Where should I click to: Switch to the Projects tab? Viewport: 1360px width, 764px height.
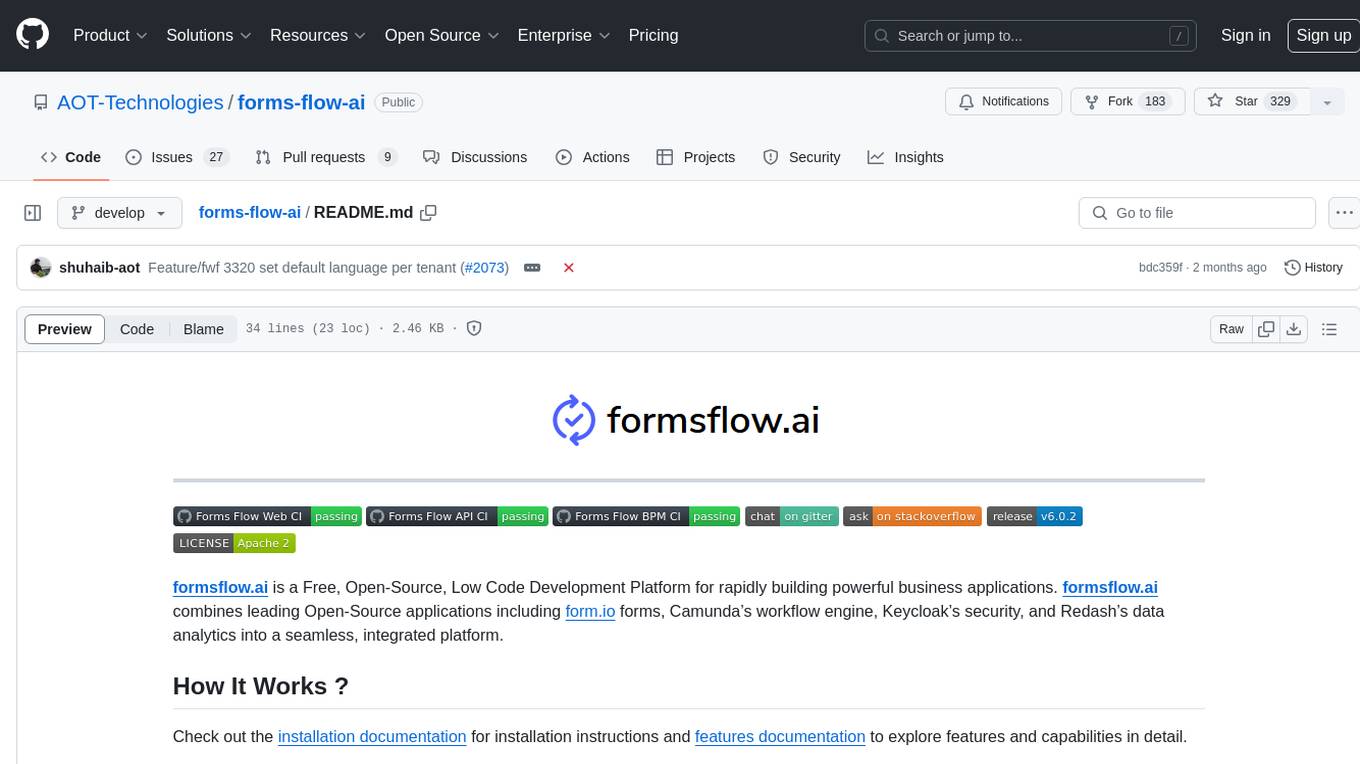pyautogui.click(x=695, y=157)
